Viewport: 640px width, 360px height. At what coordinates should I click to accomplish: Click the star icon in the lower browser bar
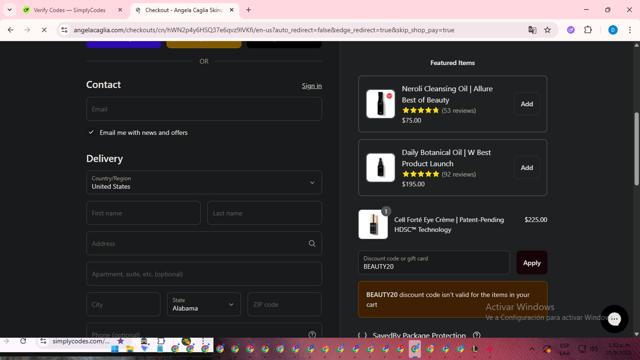[x=120, y=341]
